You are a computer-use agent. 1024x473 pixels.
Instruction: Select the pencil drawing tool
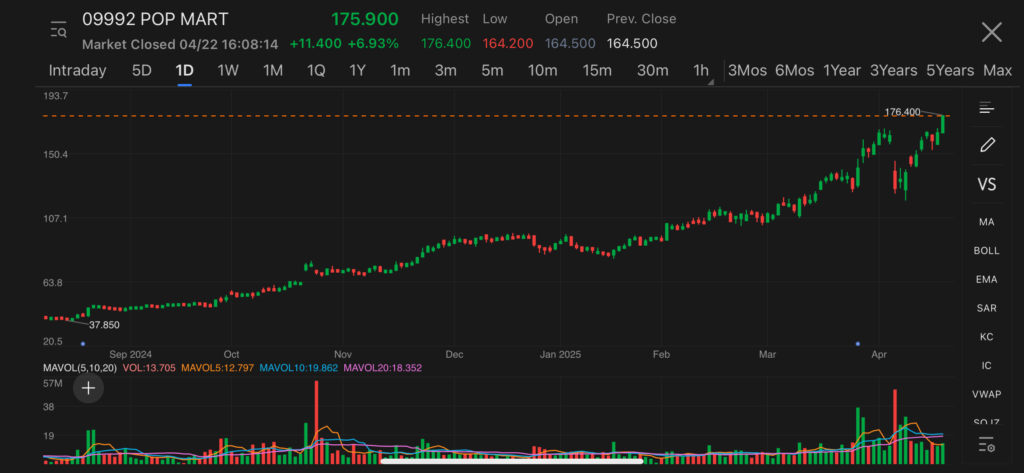(987, 145)
